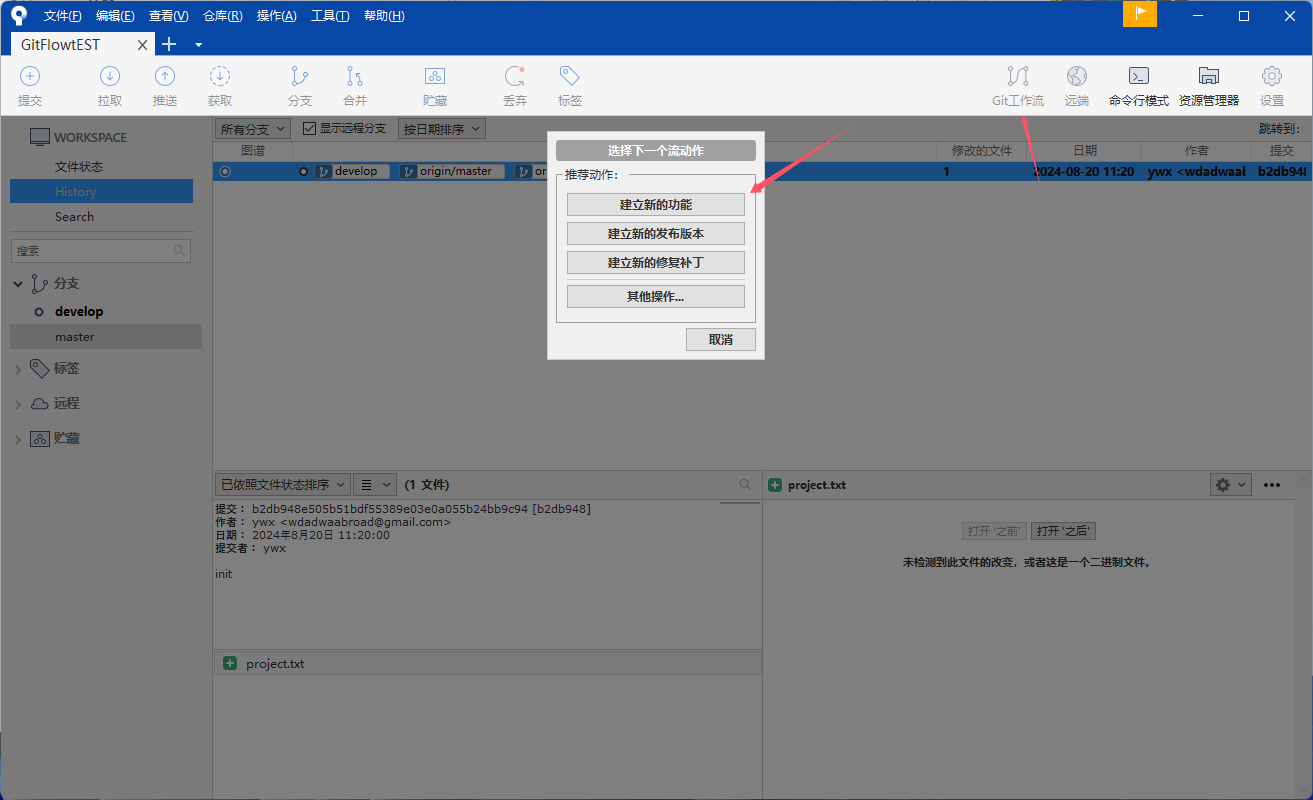1313x800 pixels.
Task: Open the 工具(T) menu
Action: pos(330,16)
